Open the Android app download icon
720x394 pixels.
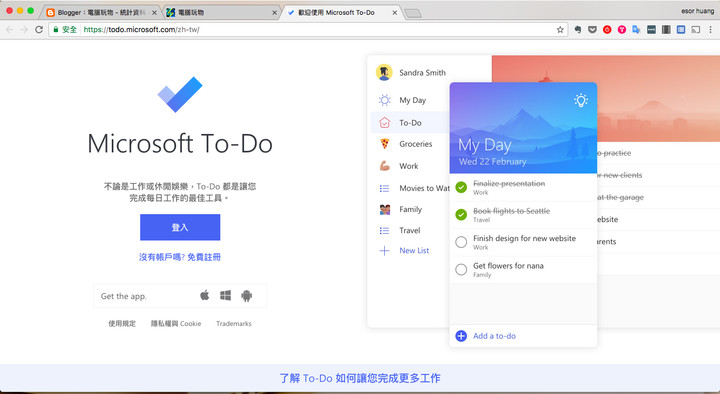pos(247,296)
